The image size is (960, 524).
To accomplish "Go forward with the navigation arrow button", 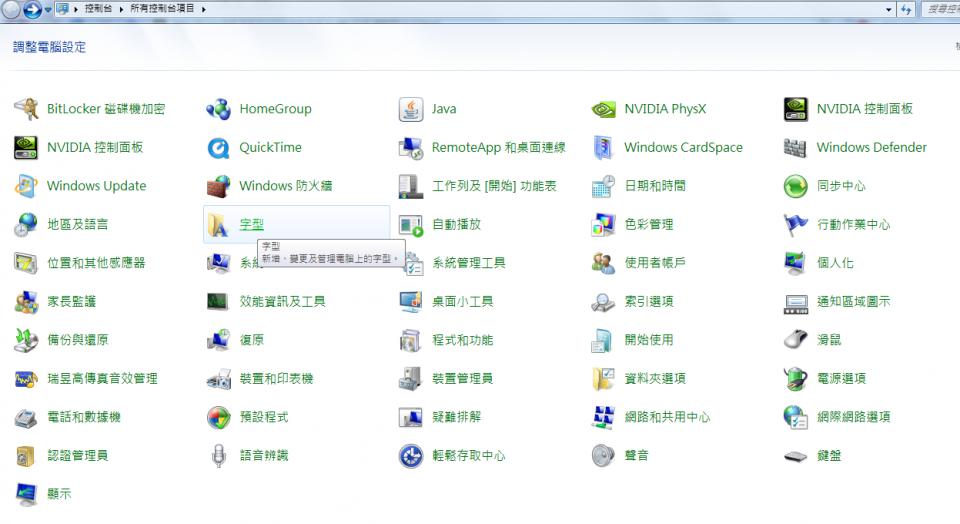I will coord(32,9).
